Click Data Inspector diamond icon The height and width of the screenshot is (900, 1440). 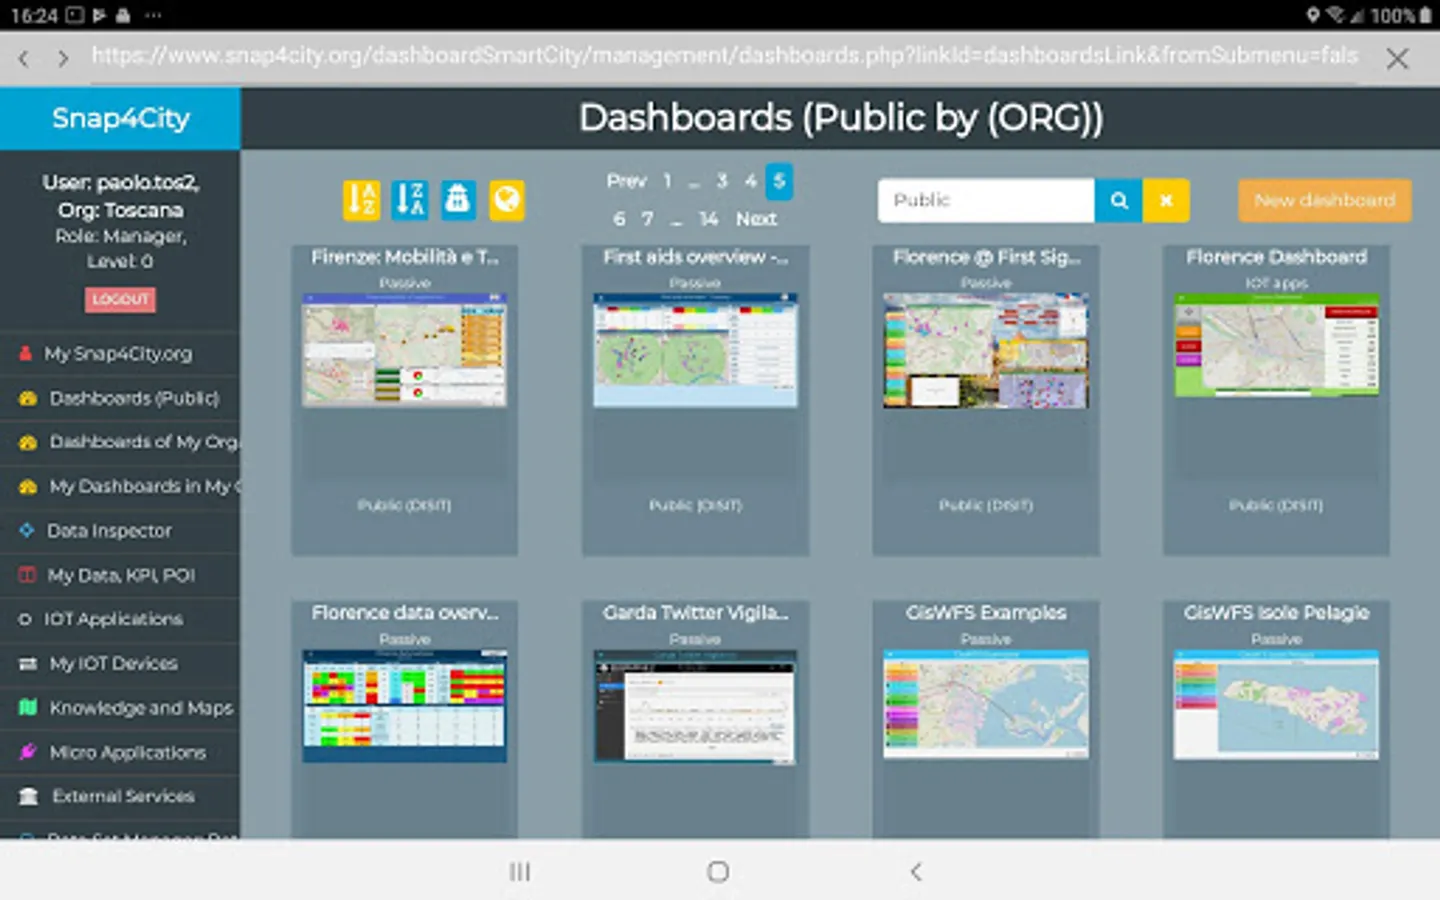pos(27,530)
